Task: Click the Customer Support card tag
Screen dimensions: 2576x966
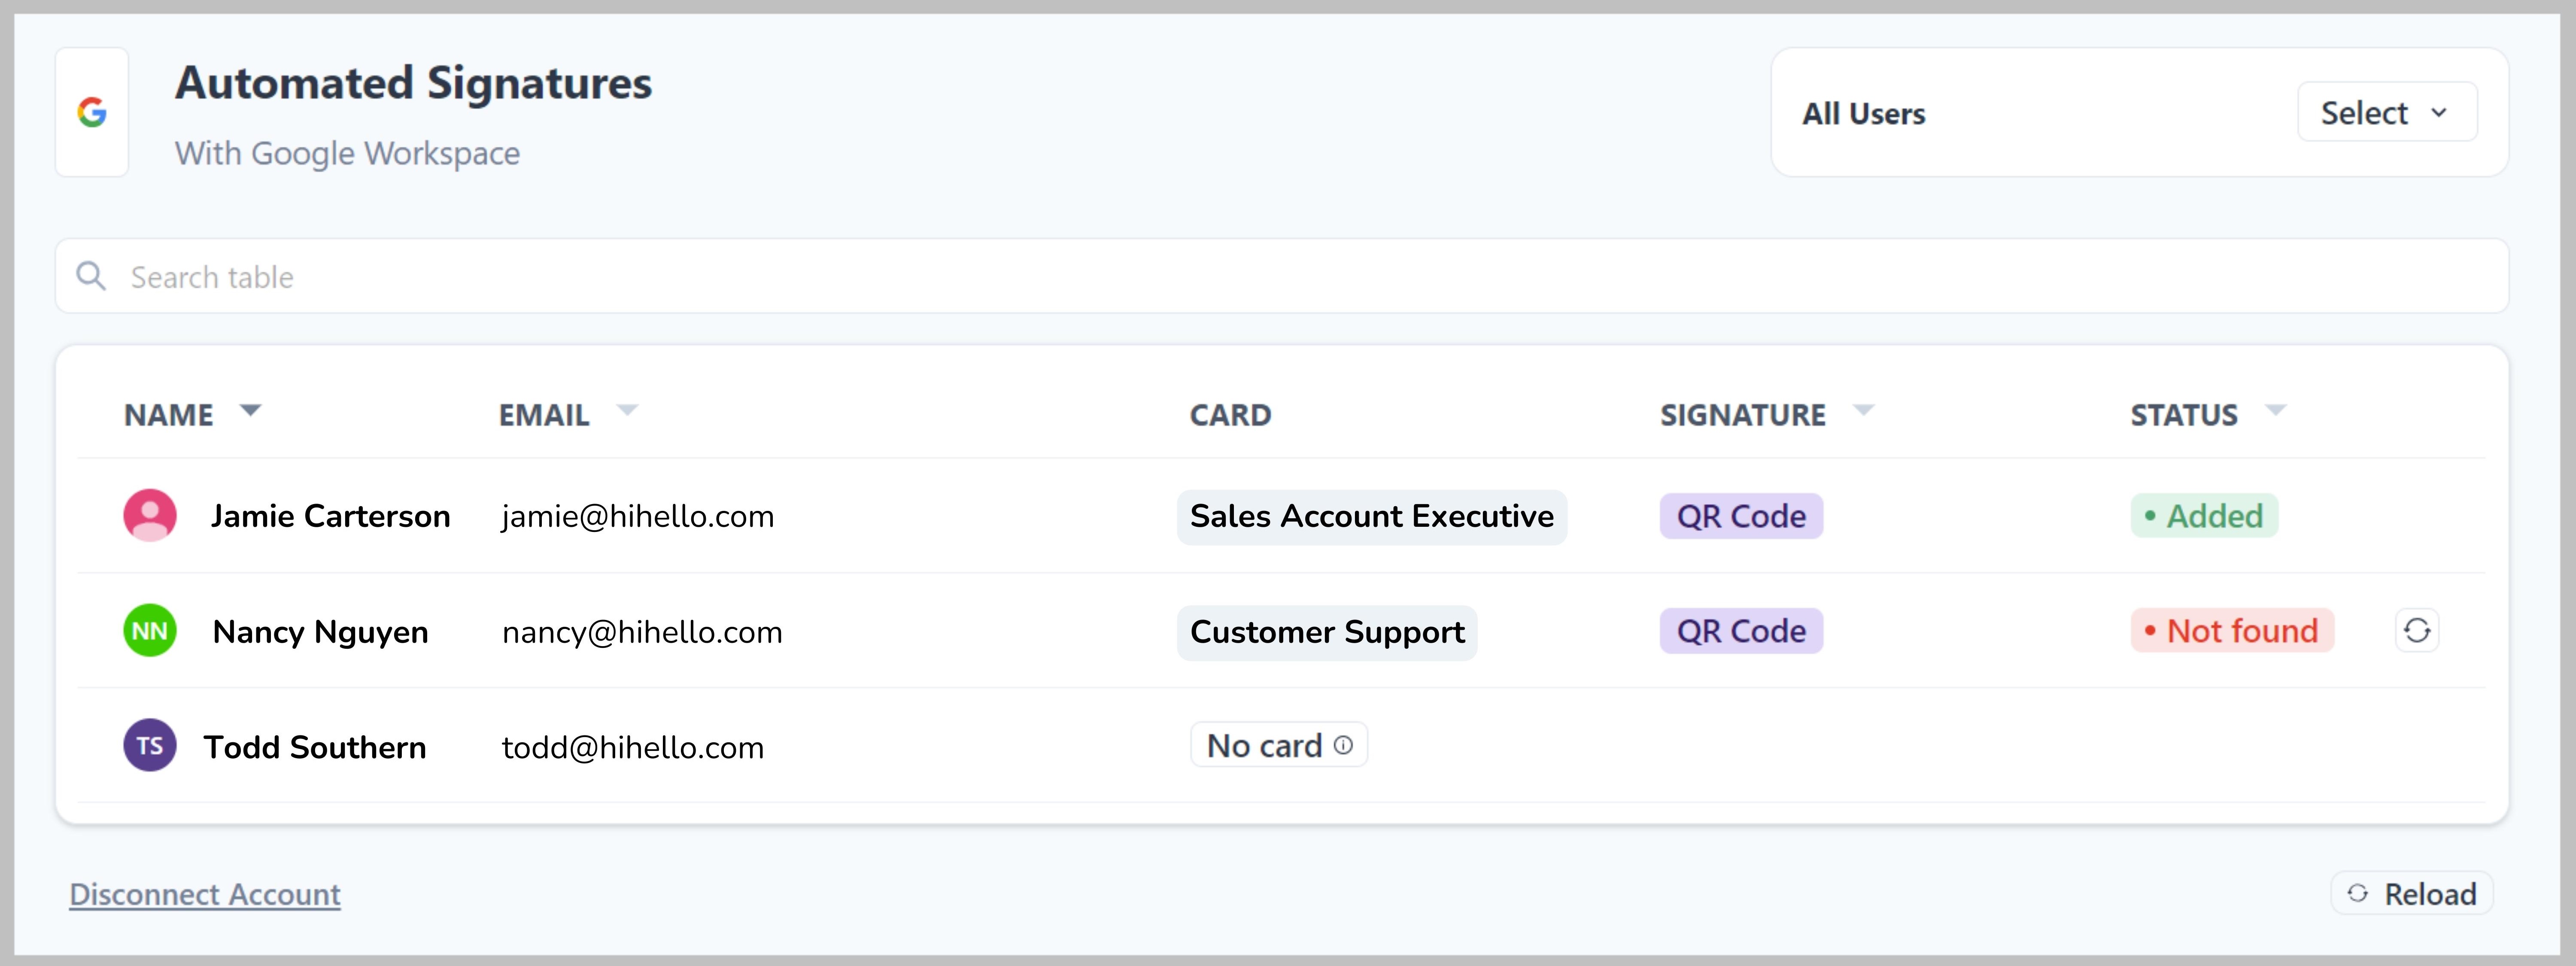Action: [1327, 633]
